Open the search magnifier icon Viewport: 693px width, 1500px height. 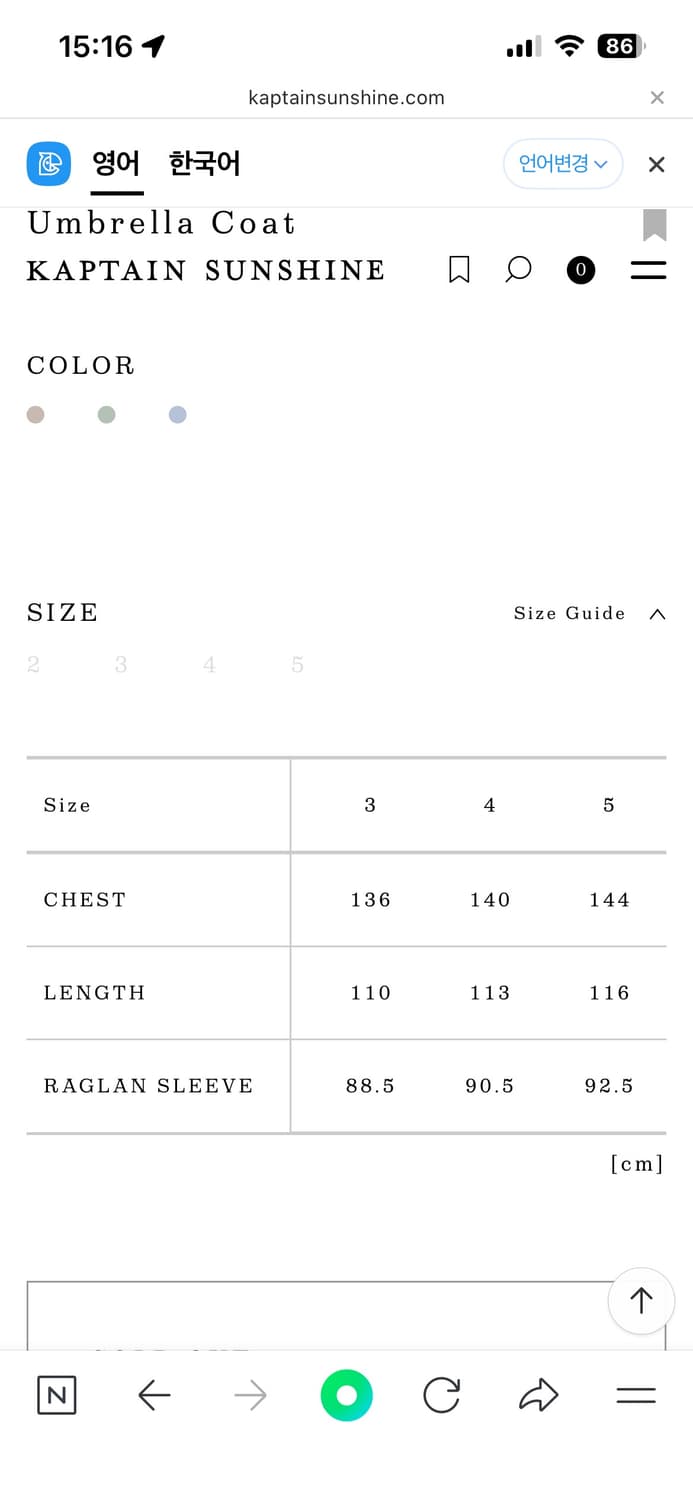(518, 269)
